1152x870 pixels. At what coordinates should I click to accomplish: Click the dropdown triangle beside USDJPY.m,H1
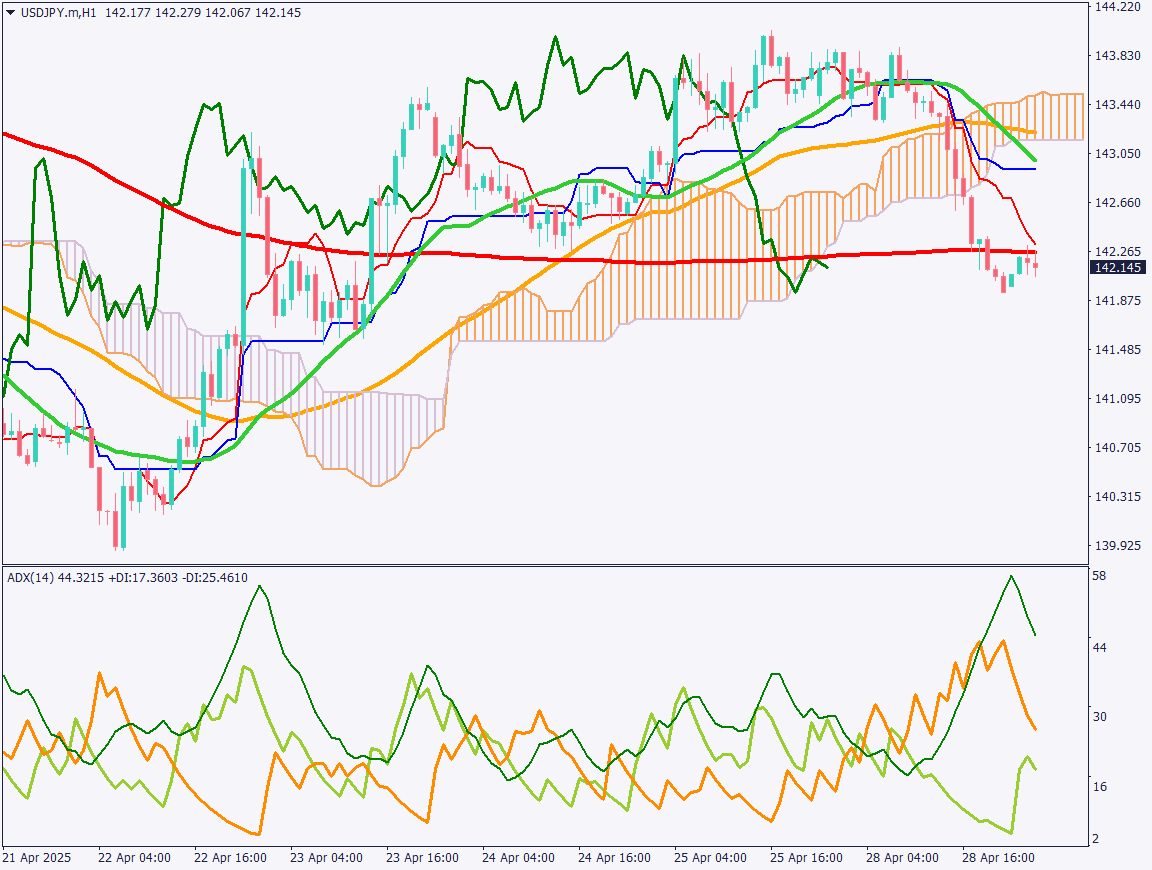point(10,12)
